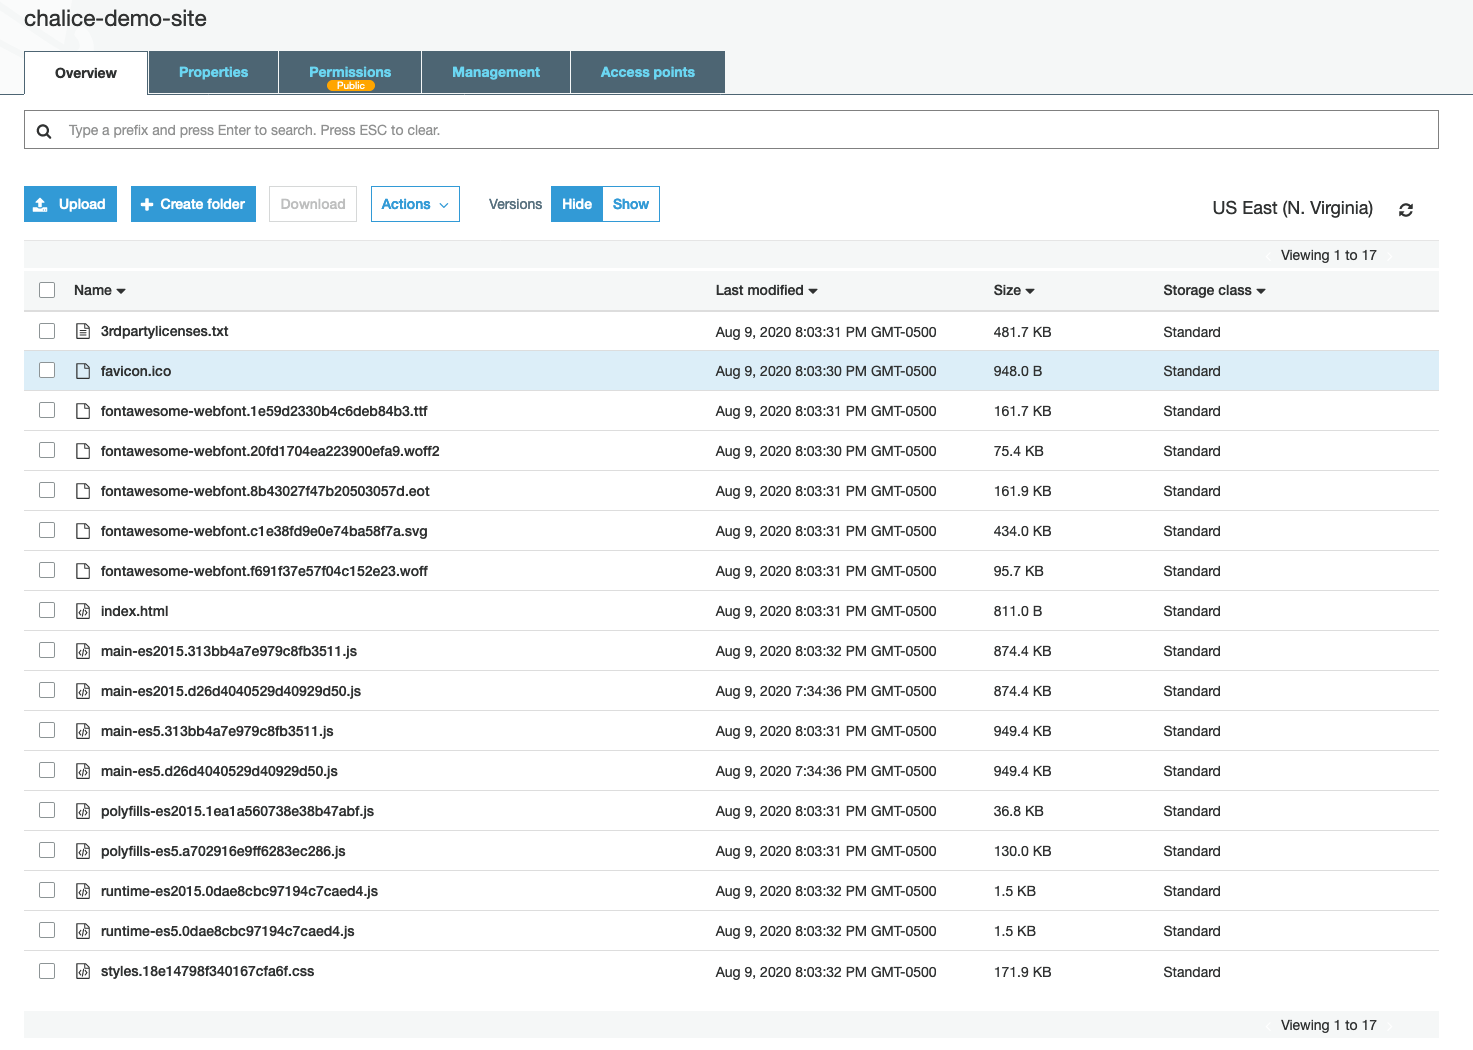
Task: Click the refresh icon near US East
Action: (1406, 210)
